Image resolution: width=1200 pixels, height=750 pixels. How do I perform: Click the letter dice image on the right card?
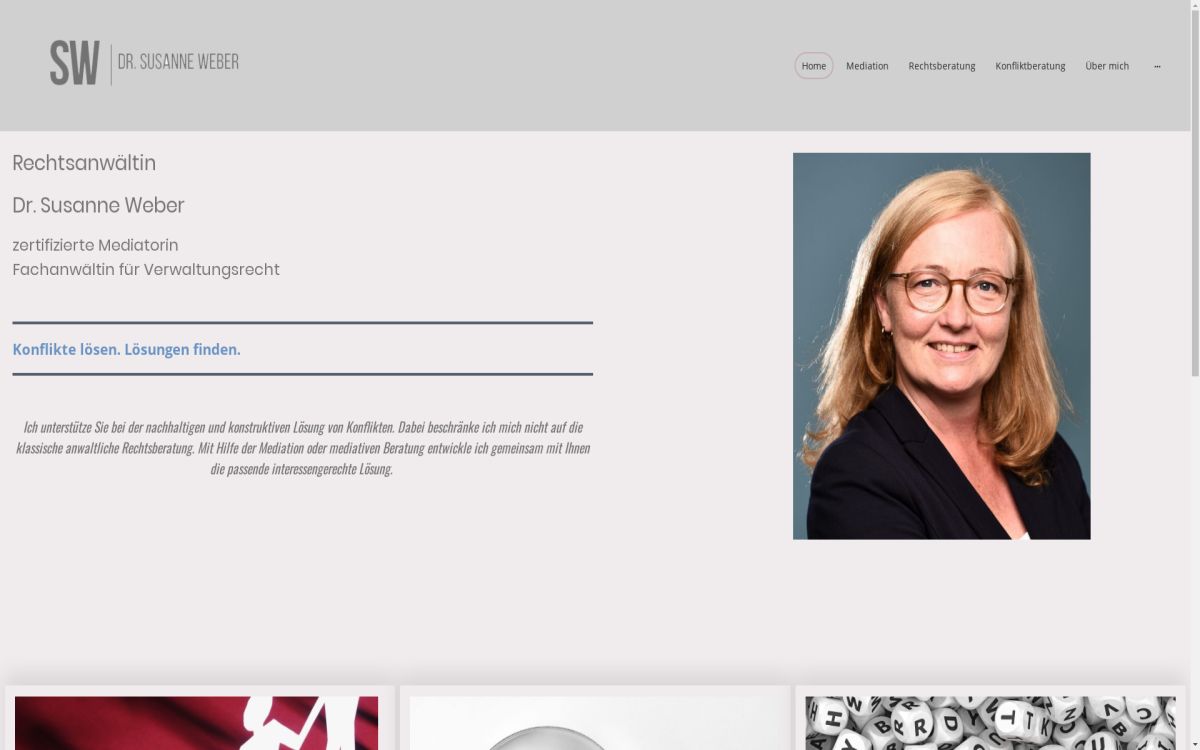pos(990,723)
